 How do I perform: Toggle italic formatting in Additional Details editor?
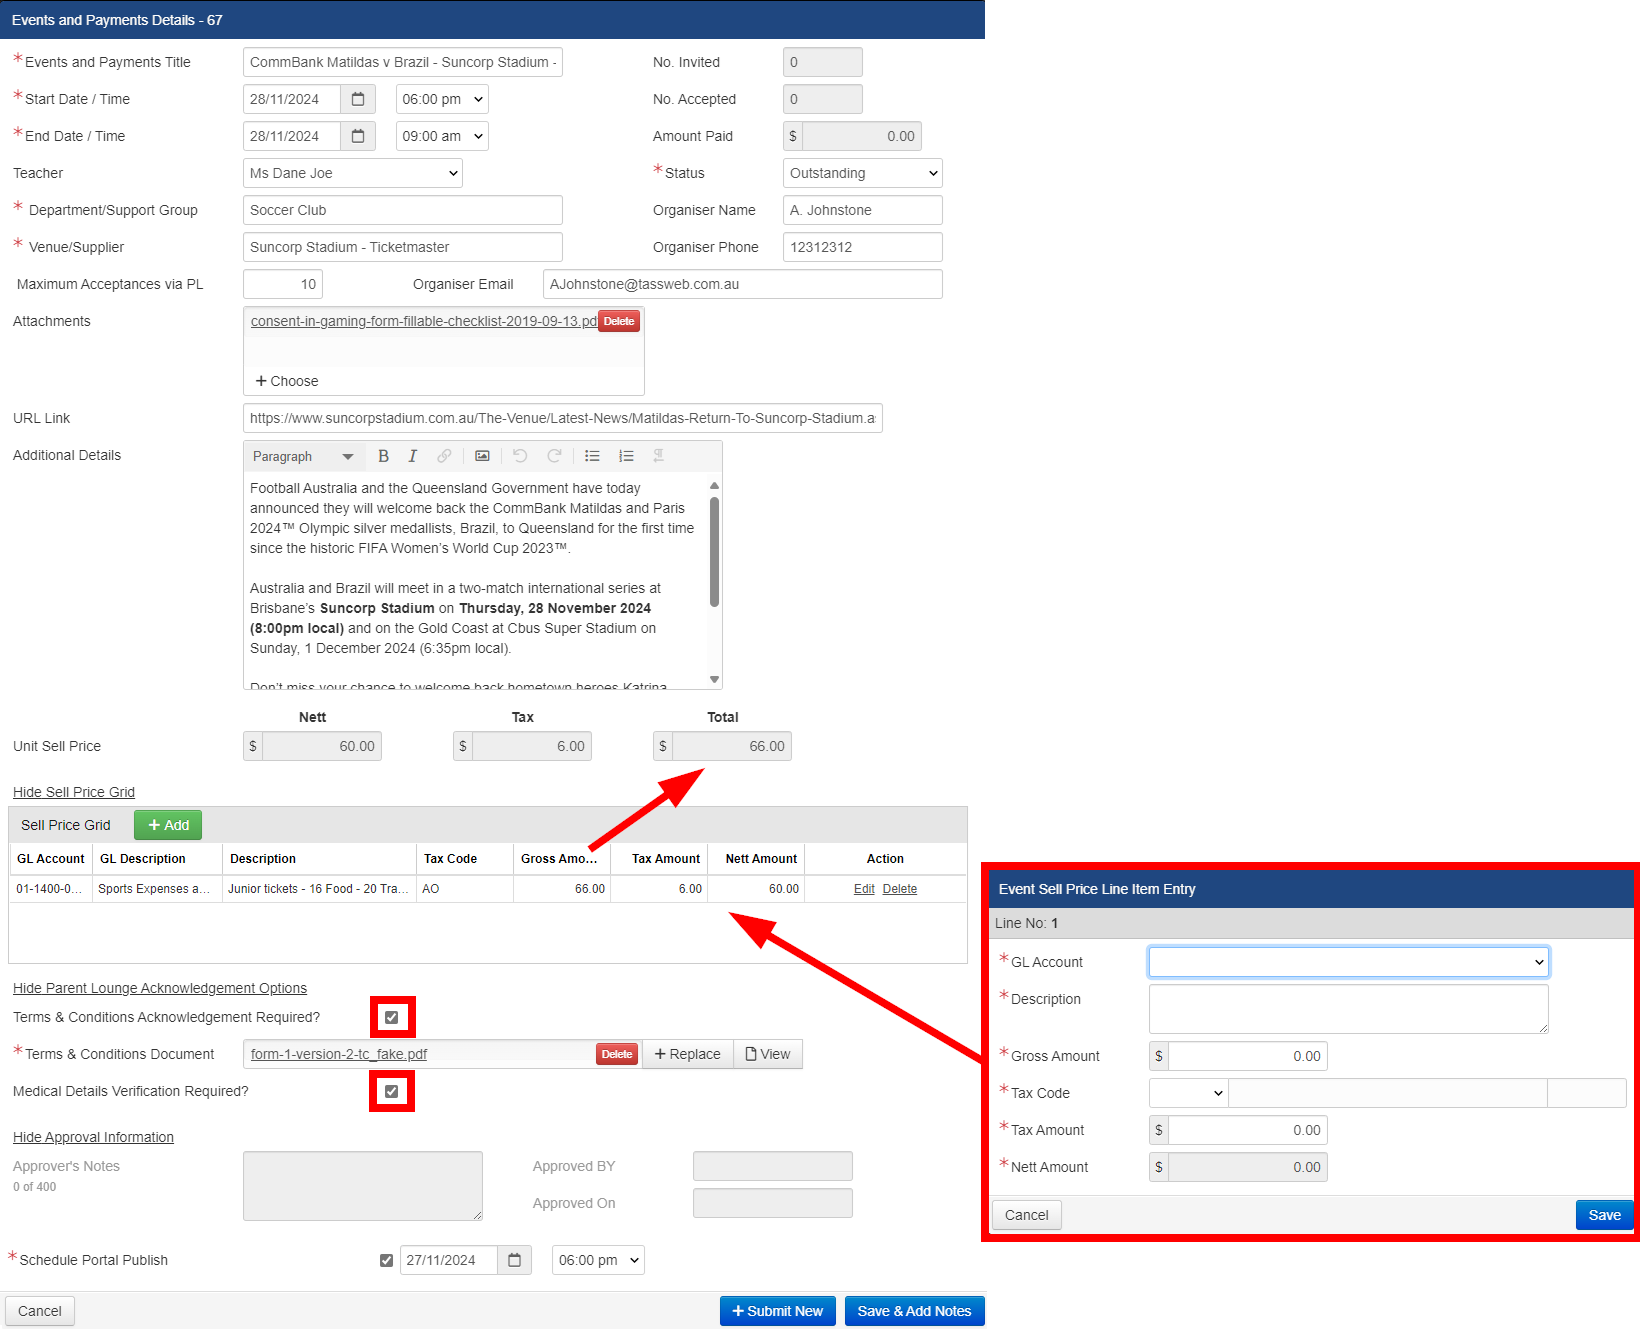click(x=412, y=456)
